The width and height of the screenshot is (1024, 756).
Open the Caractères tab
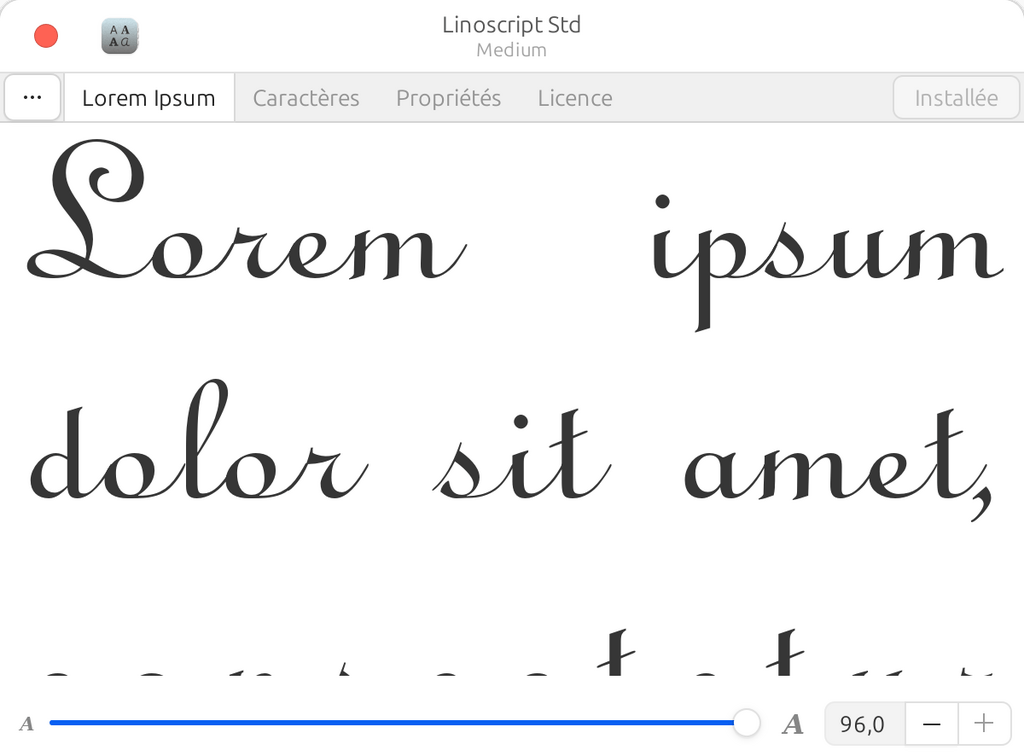pyautogui.click(x=306, y=98)
